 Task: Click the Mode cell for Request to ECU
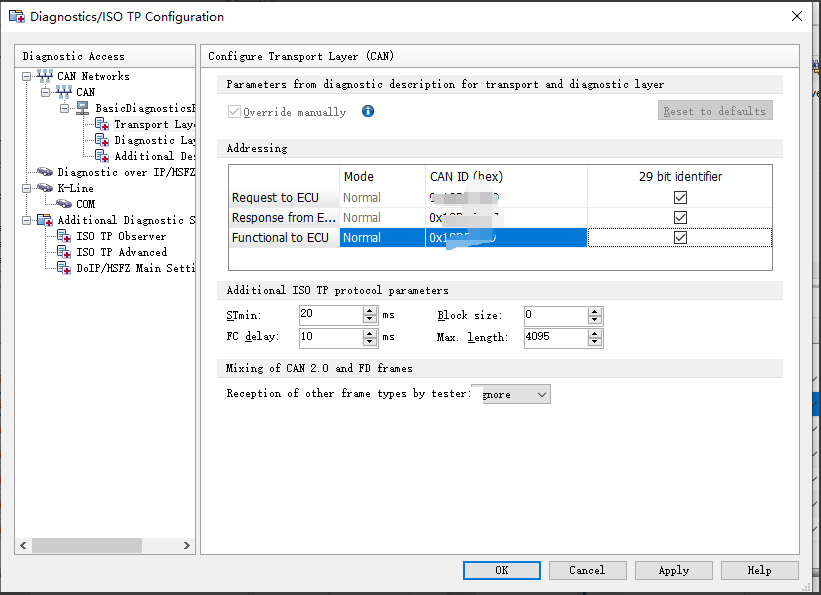(382, 197)
